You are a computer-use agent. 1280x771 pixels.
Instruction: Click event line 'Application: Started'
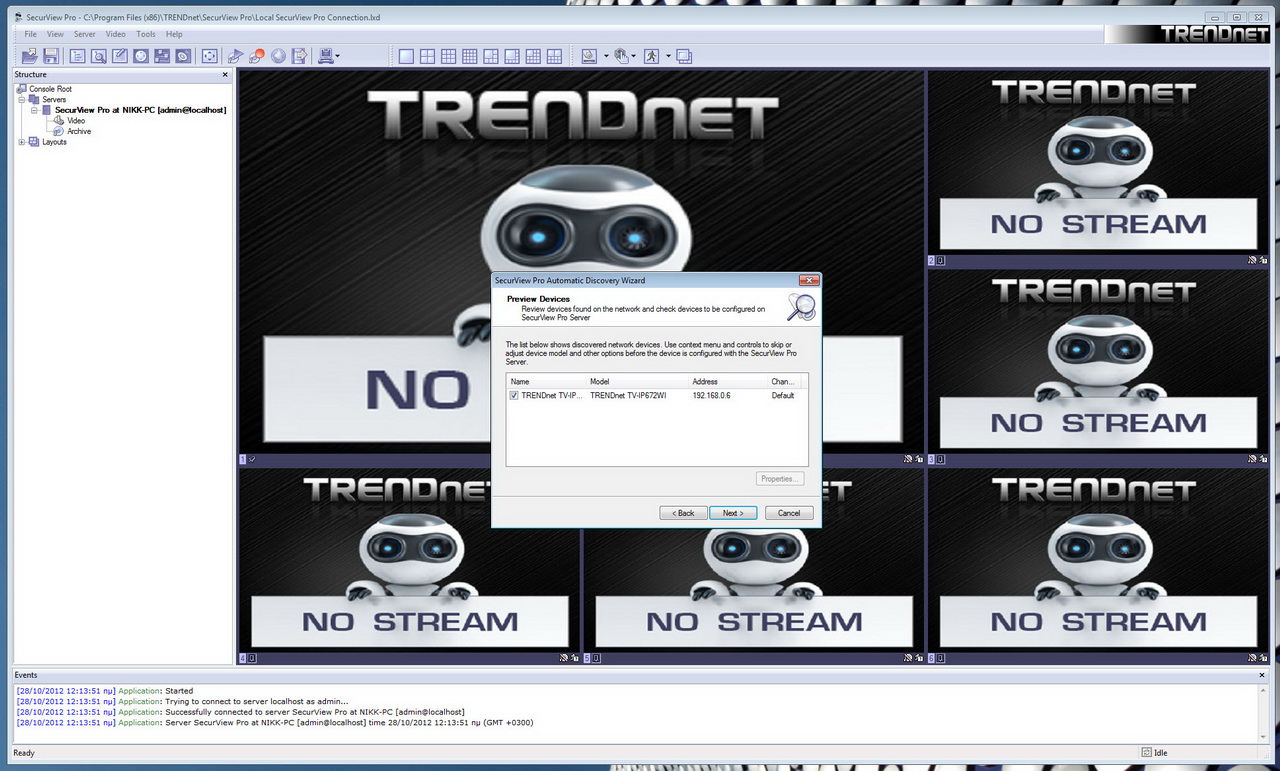(105, 691)
